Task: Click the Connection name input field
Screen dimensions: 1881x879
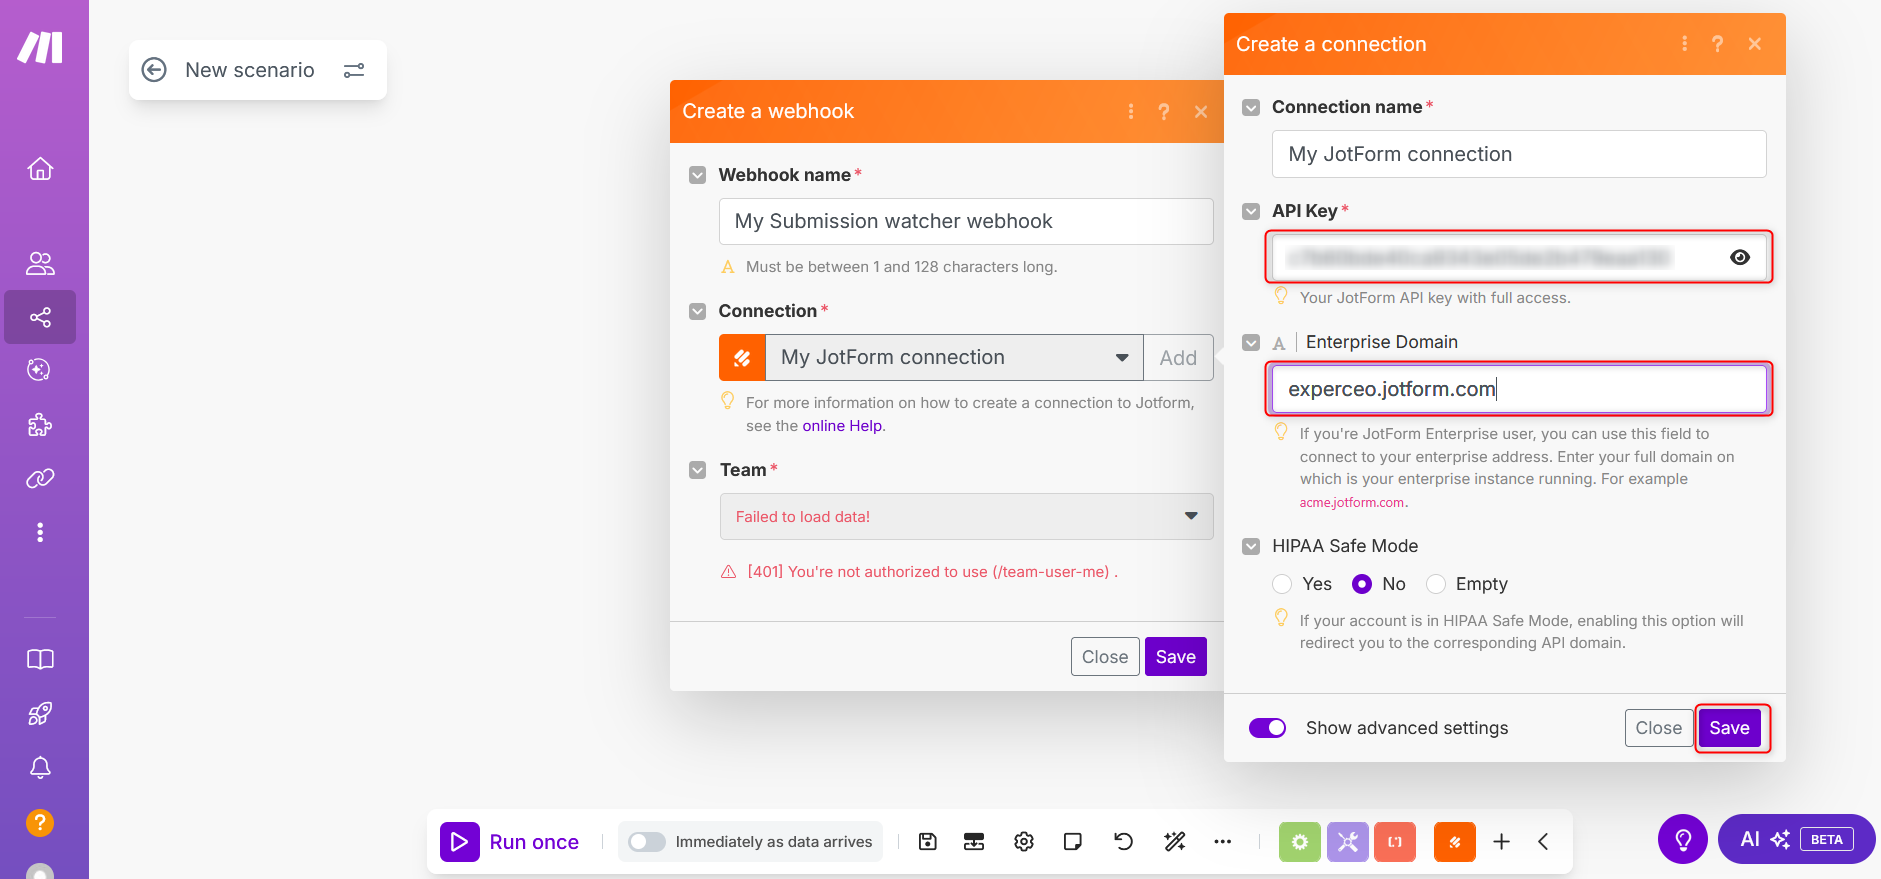Action: (x=1519, y=154)
